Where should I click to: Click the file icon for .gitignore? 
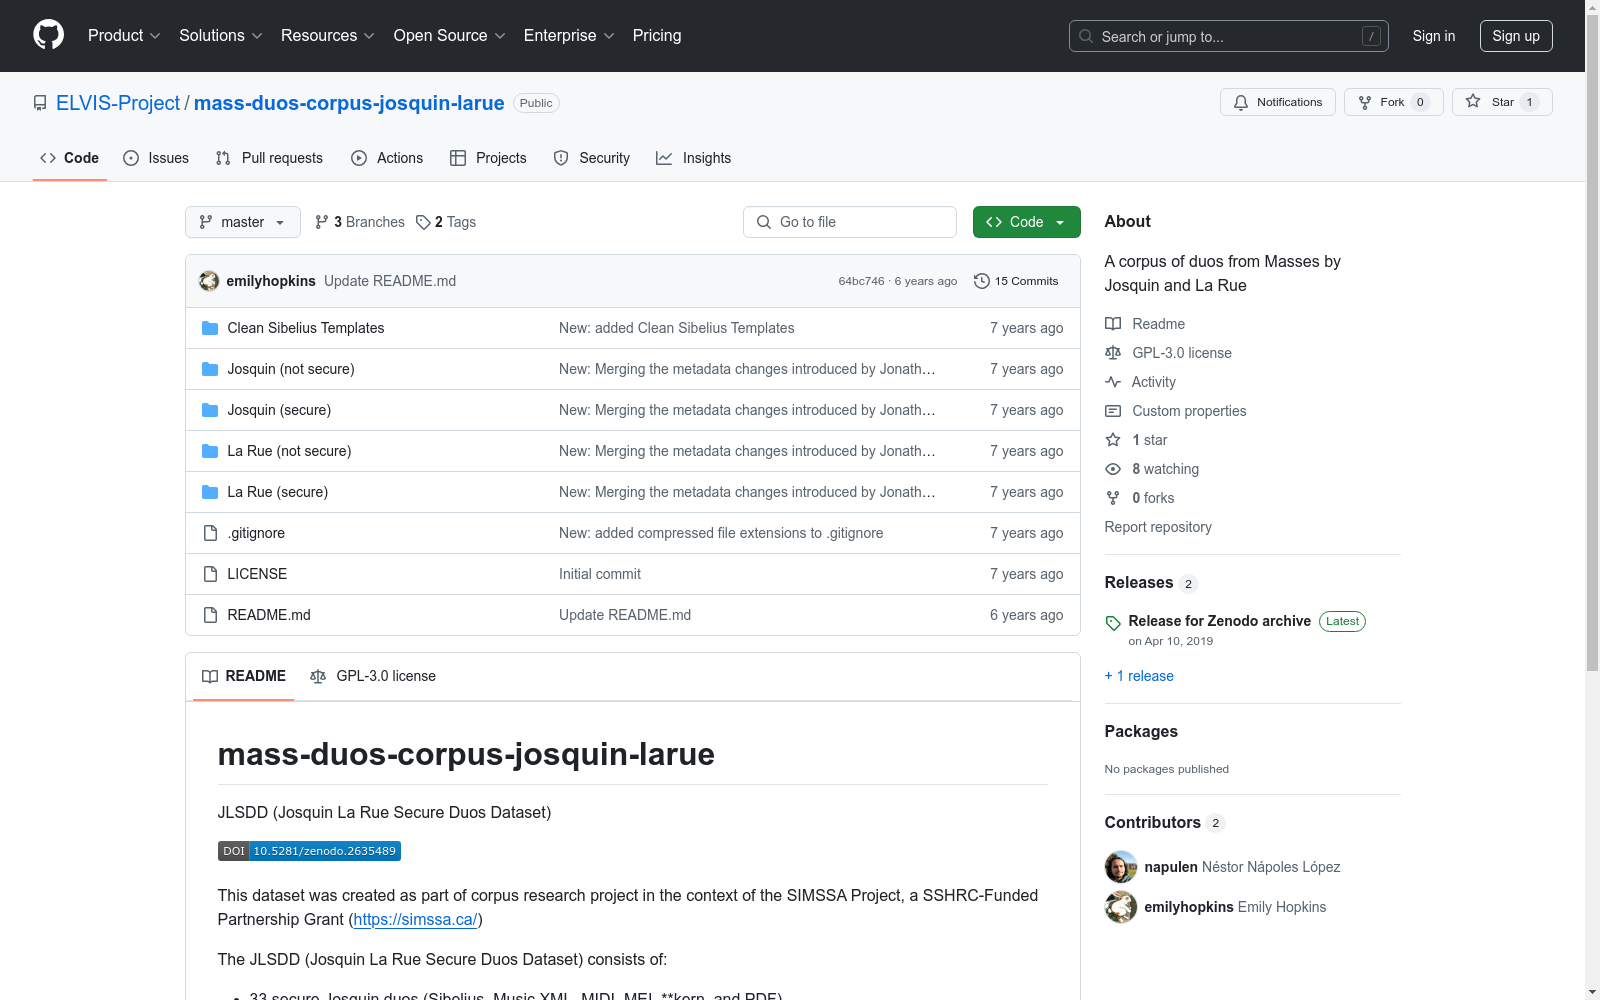pos(210,533)
